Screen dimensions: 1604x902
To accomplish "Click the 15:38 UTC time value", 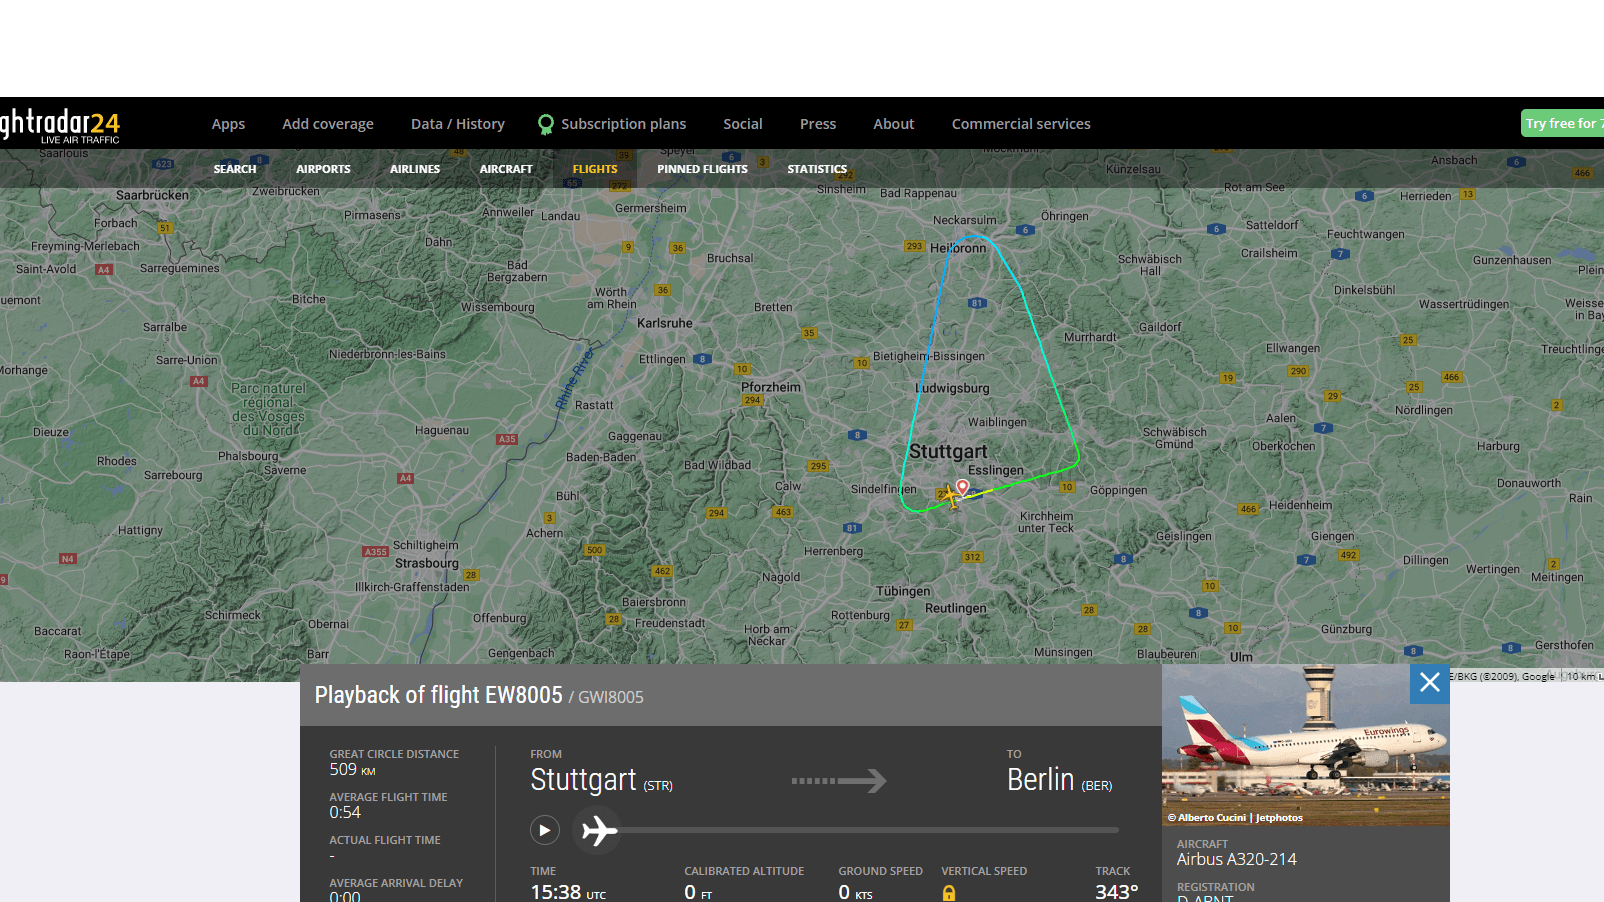I will 568,892.
